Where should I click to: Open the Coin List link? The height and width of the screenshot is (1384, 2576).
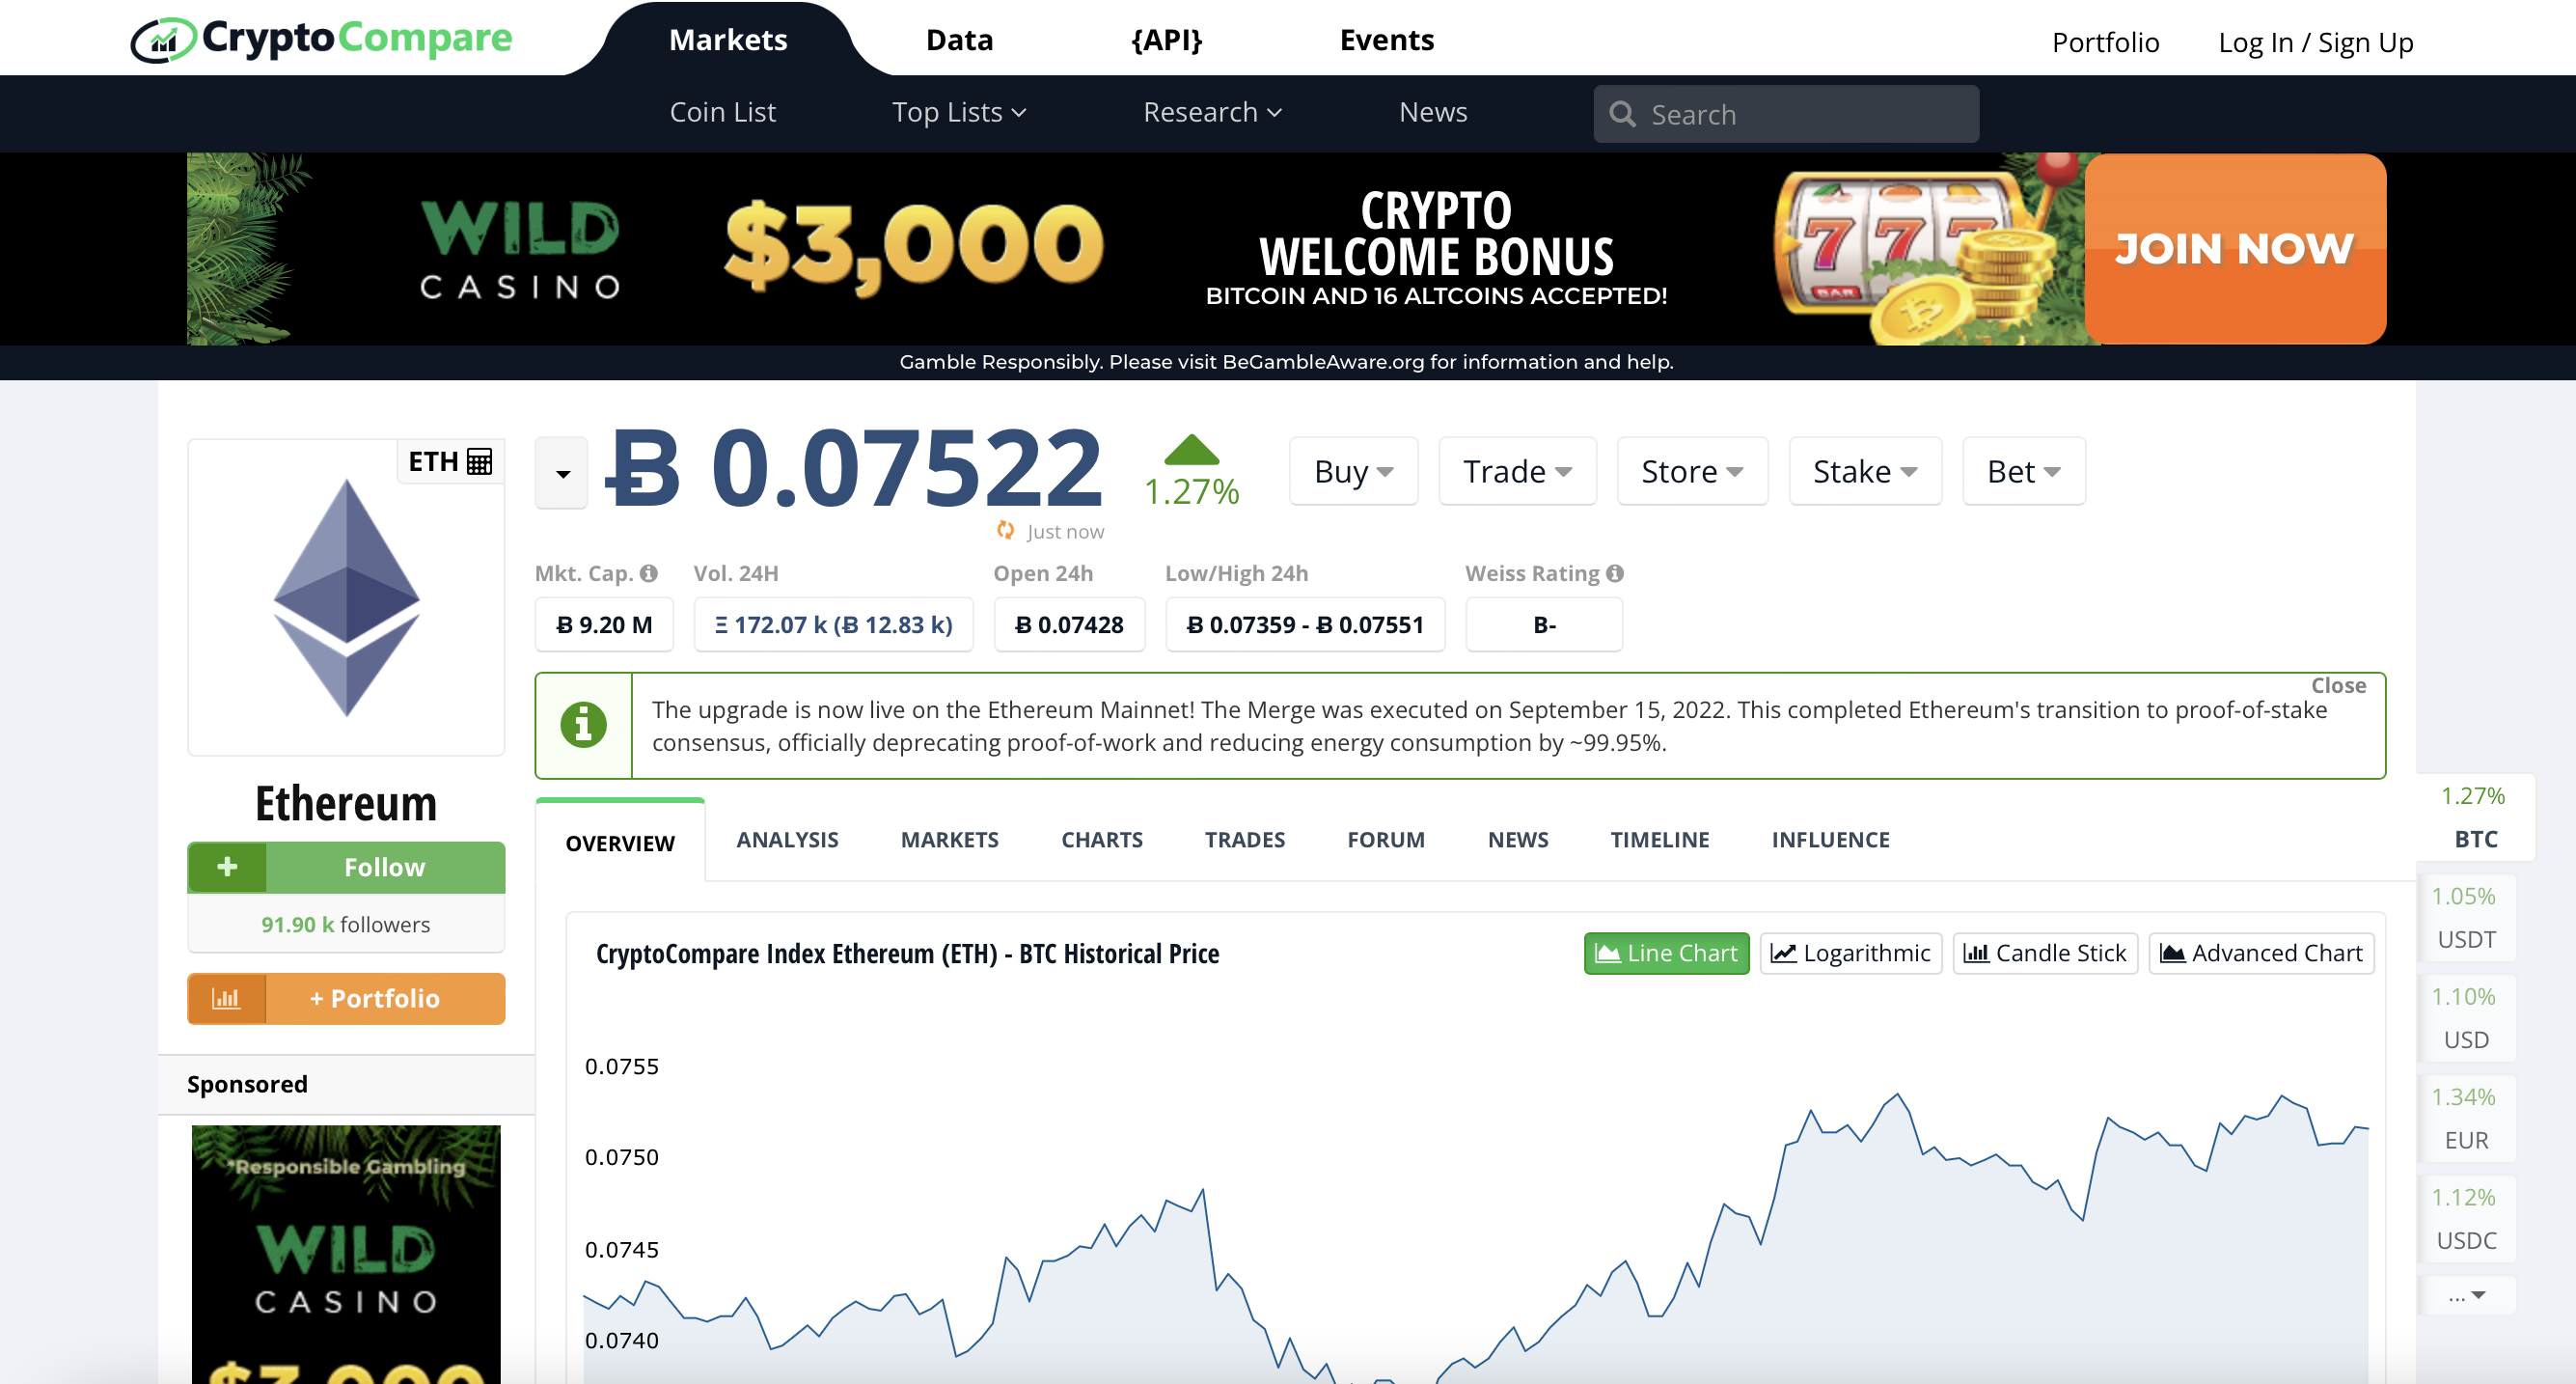(x=722, y=112)
